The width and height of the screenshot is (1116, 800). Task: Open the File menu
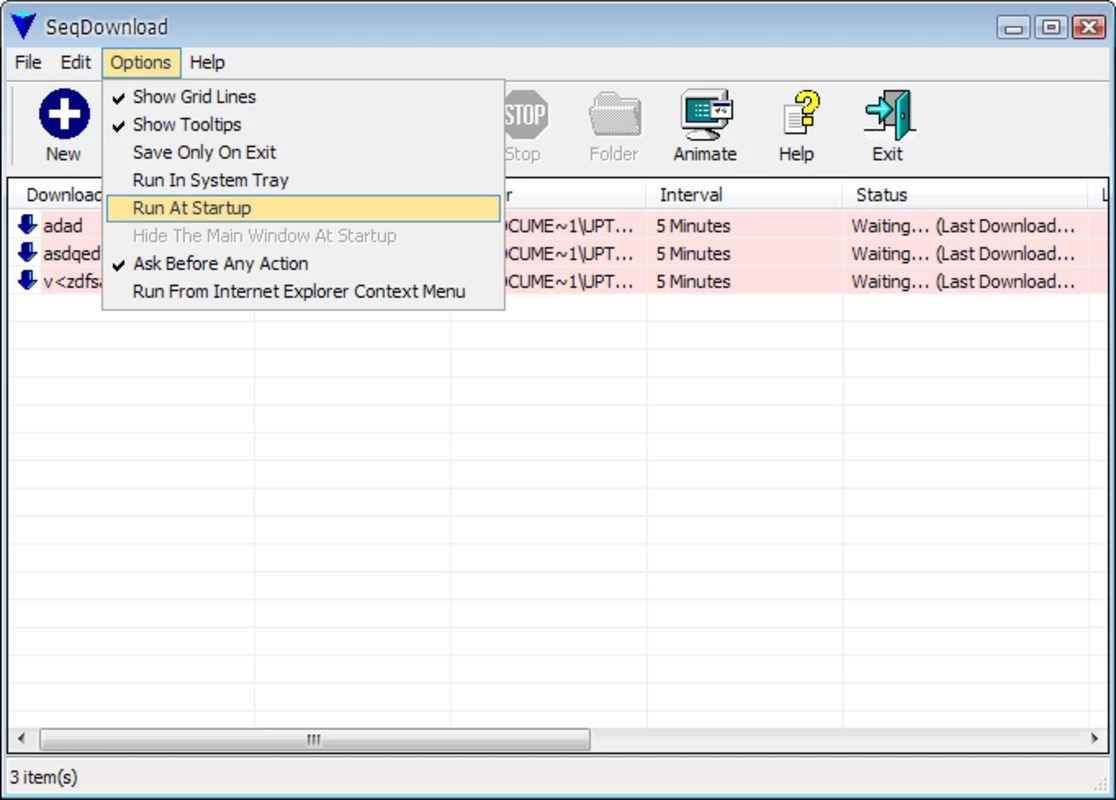coord(28,63)
